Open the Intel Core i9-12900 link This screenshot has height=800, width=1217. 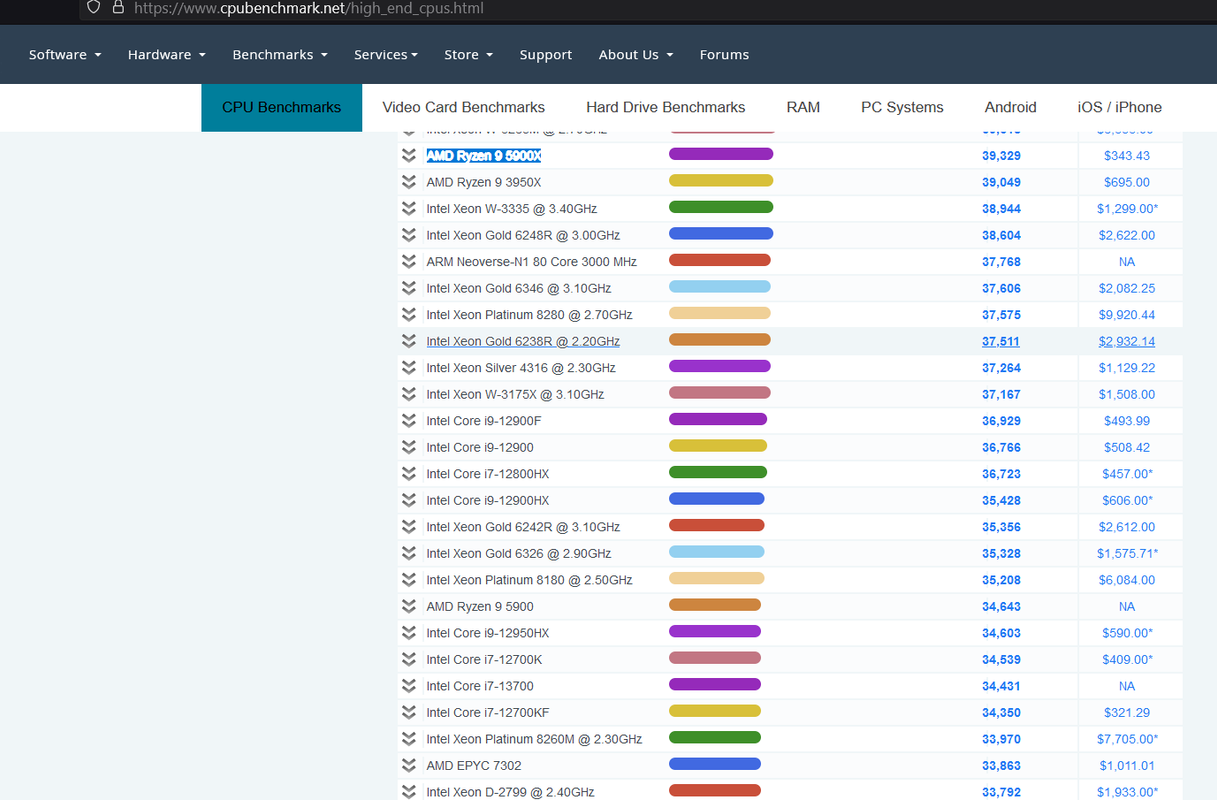coord(480,447)
